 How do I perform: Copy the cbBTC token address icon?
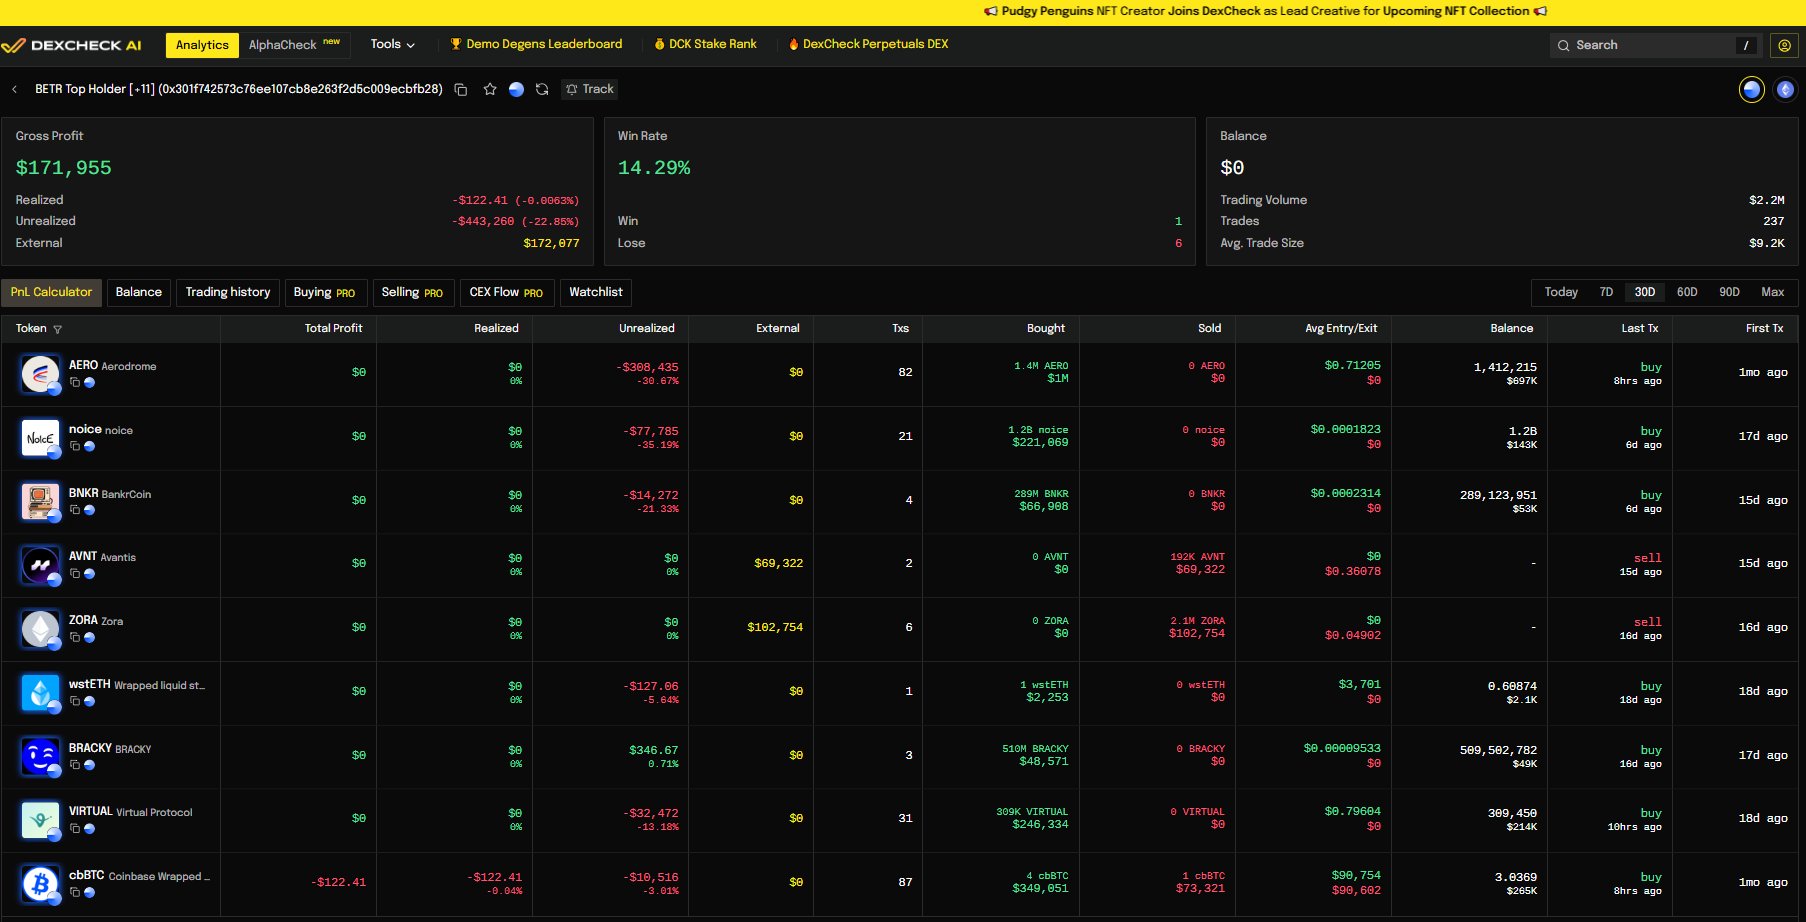click(x=75, y=892)
